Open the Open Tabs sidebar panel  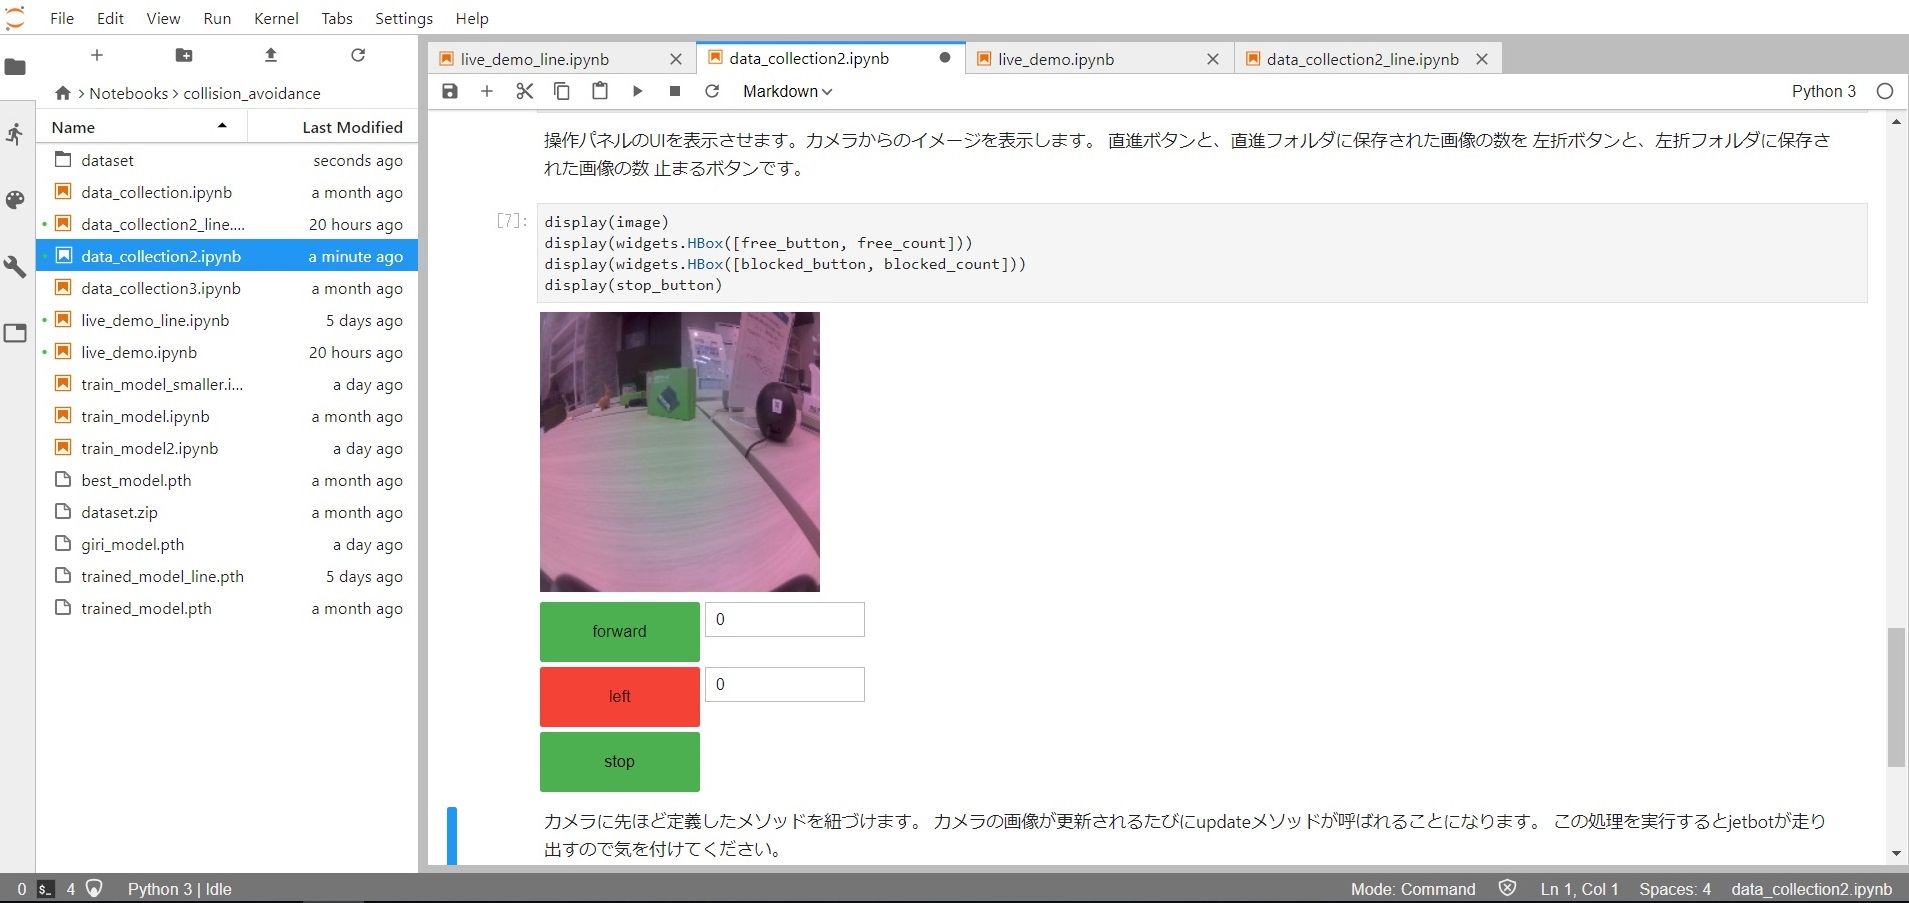(15, 333)
